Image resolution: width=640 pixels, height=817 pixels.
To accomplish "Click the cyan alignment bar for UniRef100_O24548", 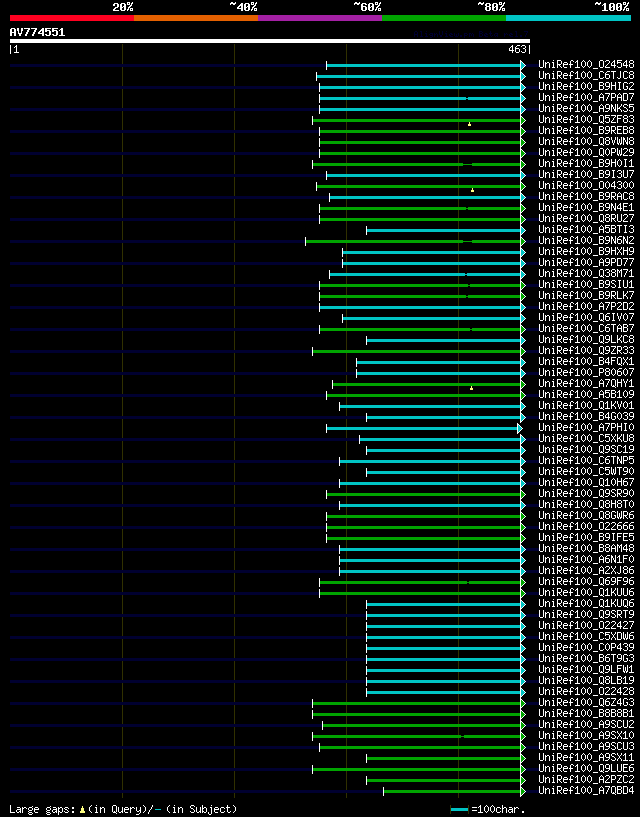I will (x=424, y=65).
